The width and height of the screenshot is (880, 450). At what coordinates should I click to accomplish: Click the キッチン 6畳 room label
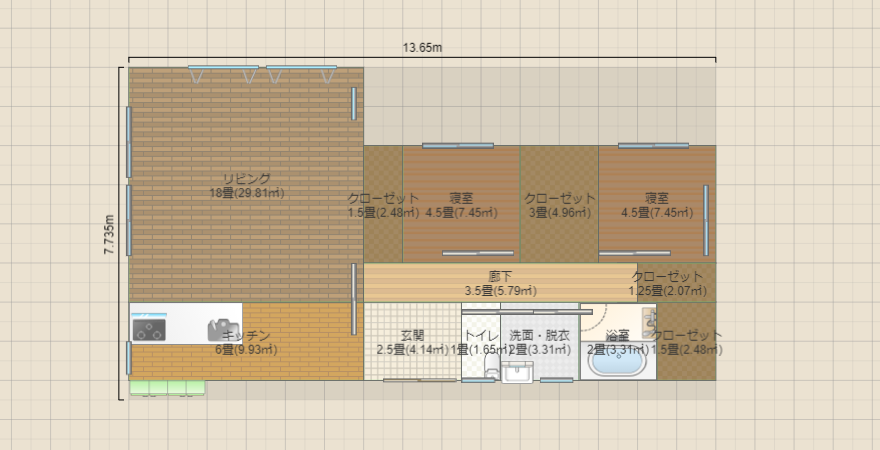coord(246,343)
